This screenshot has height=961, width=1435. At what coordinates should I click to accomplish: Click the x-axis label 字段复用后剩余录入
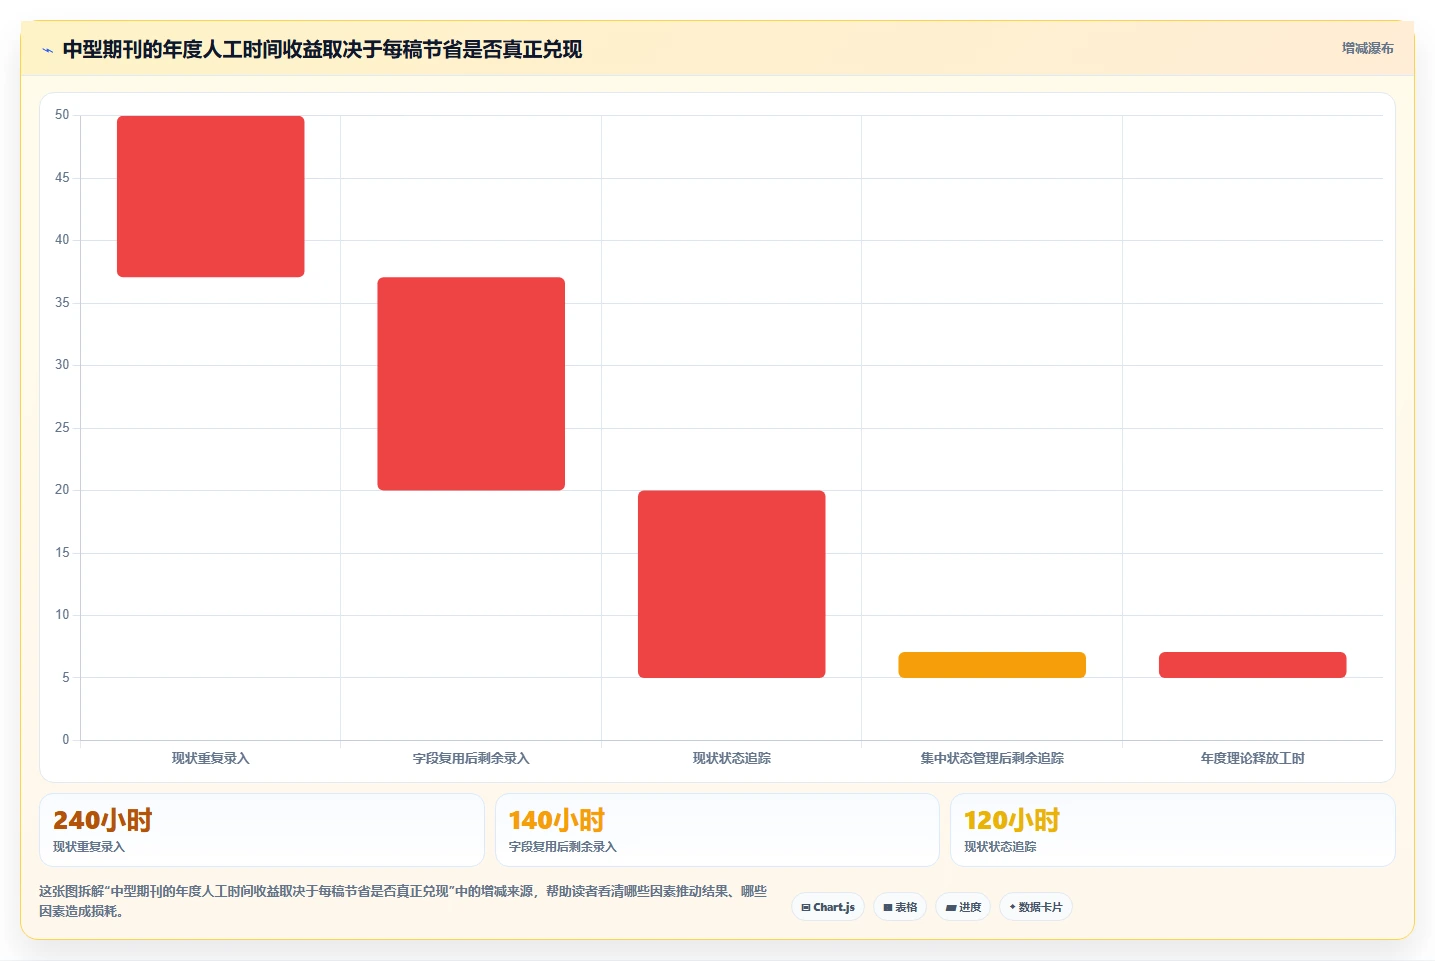coord(471,758)
